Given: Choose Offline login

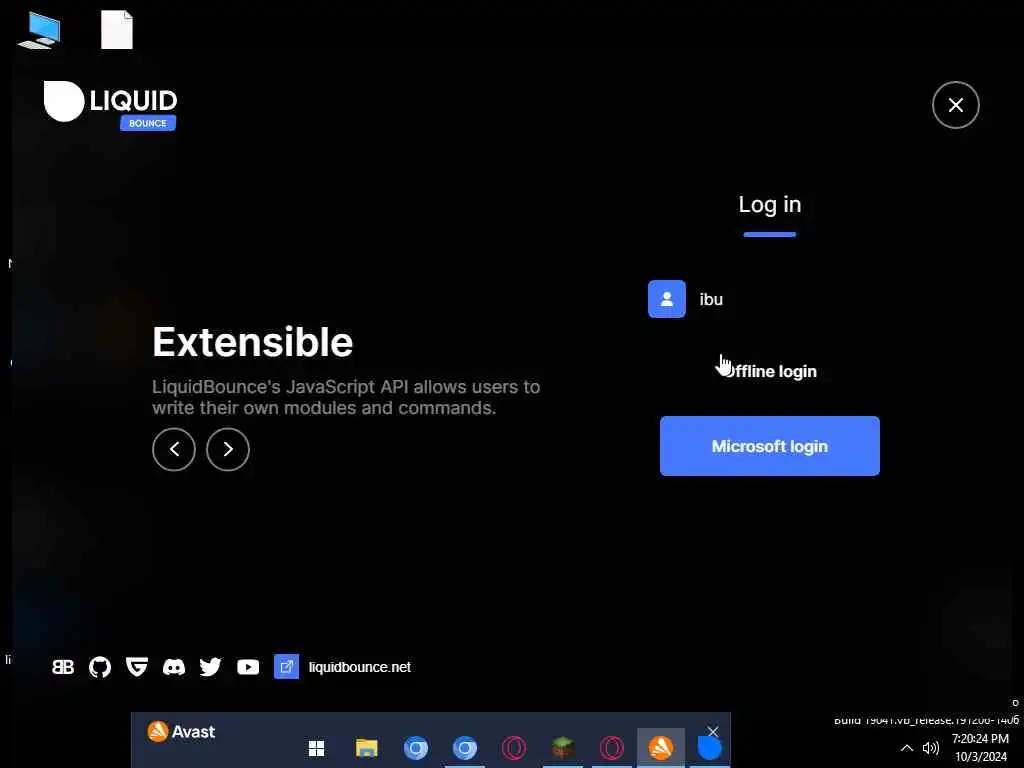Looking at the screenshot, I should (769, 371).
